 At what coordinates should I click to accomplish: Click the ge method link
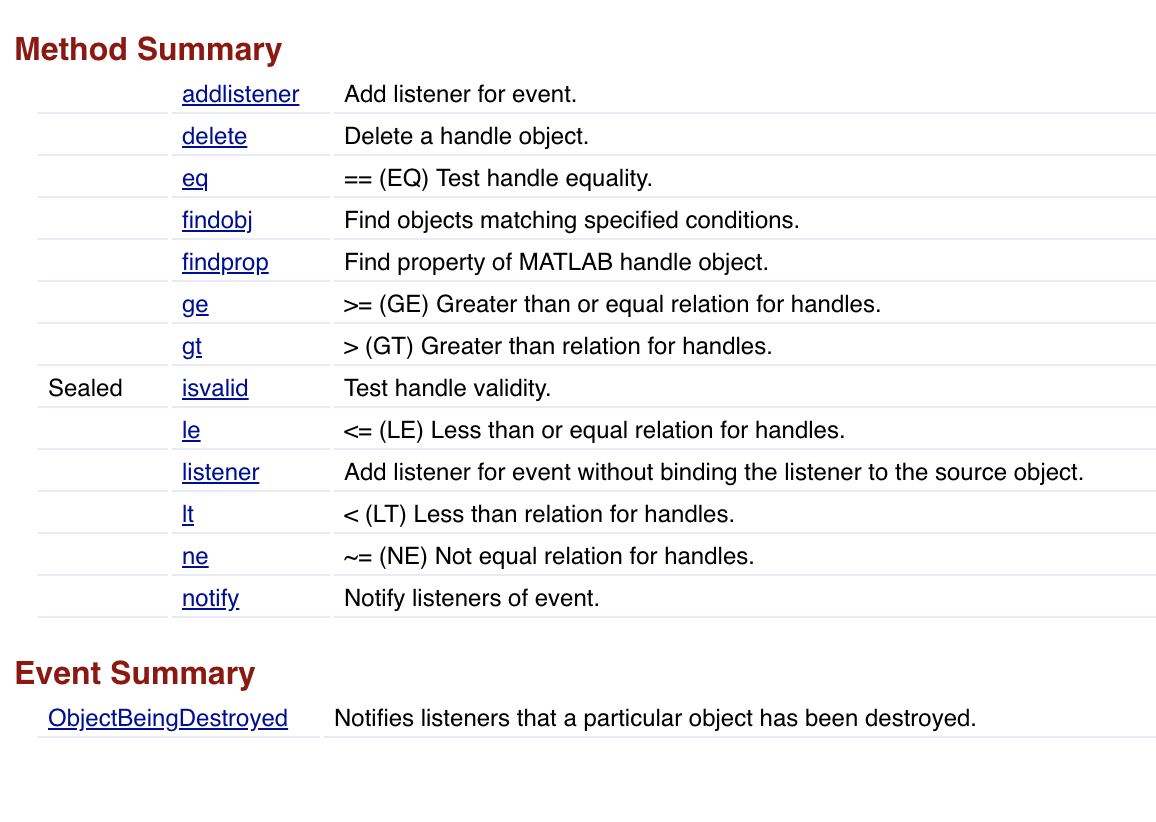(x=195, y=304)
